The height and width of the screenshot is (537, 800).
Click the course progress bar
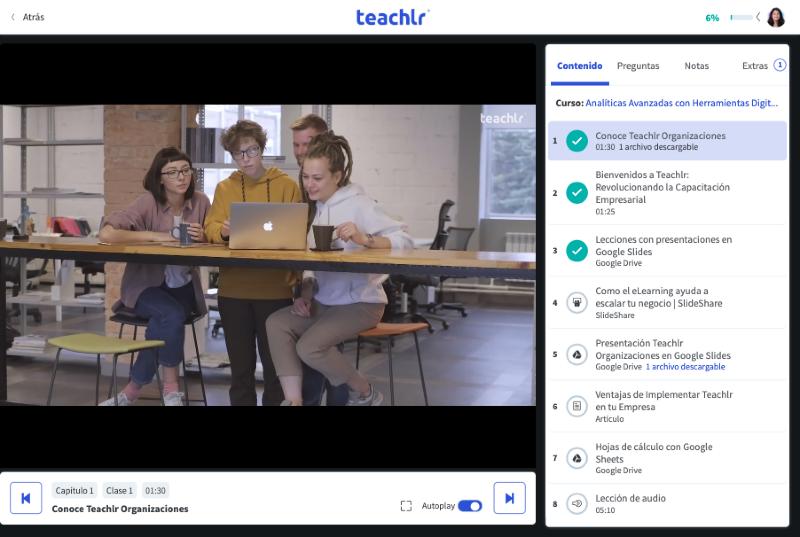pyautogui.click(x=741, y=17)
